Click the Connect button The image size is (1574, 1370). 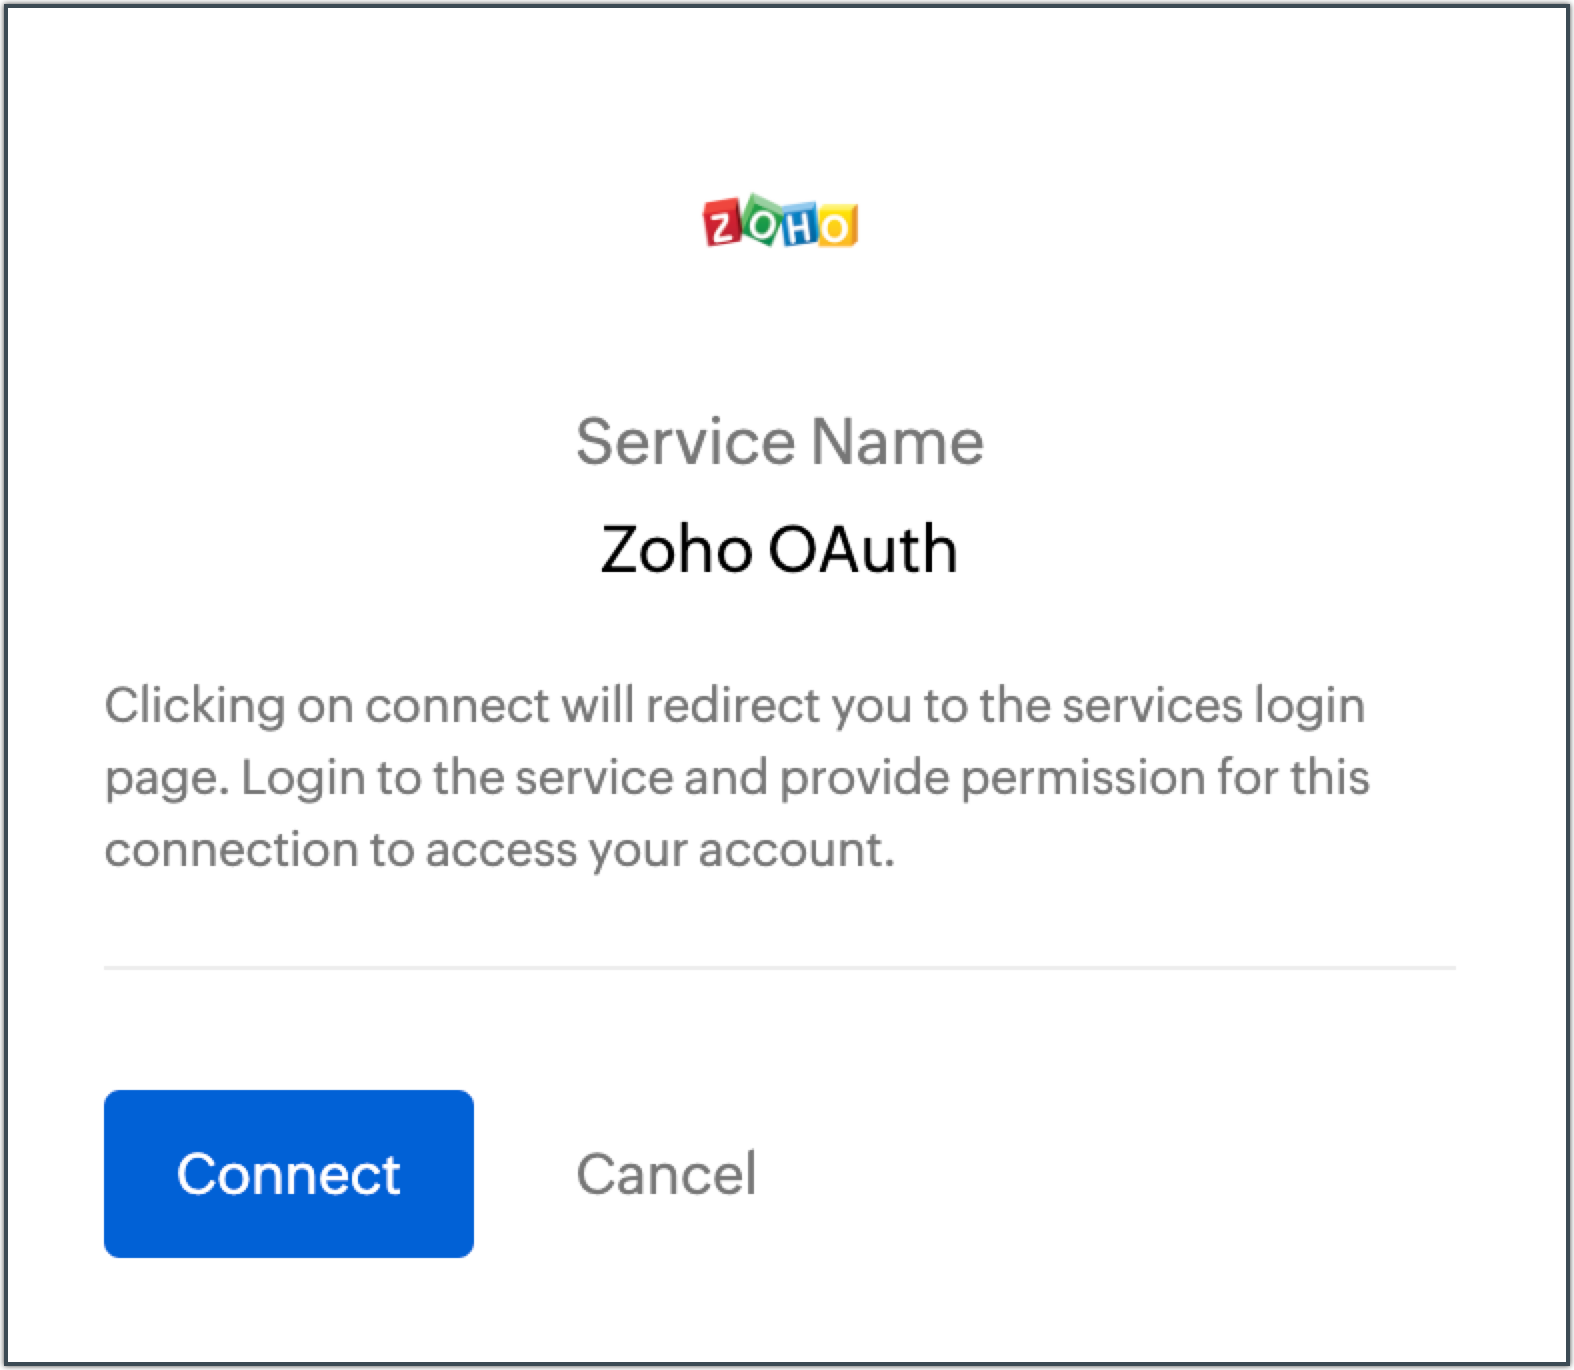(x=288, y=1173)
